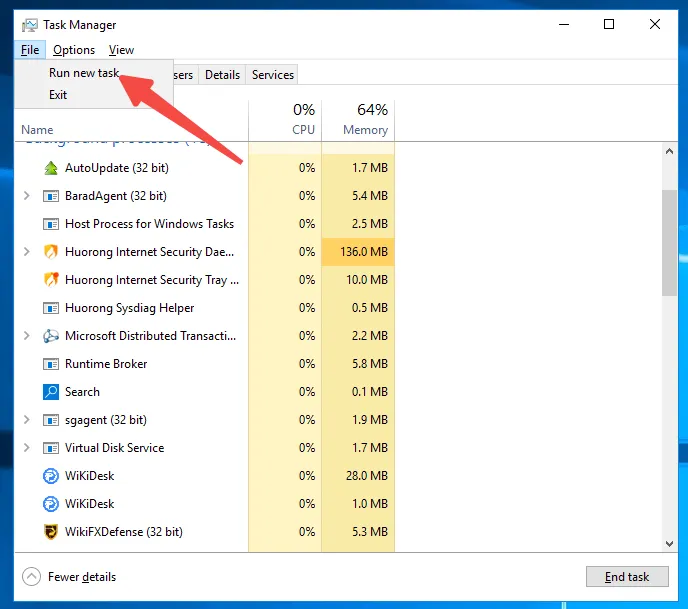Image resolution: width=688 pixels, height=609 pixels.
Task: Click the 1.9 MB memory value for sgagent
Action: (x=358, y=420)
